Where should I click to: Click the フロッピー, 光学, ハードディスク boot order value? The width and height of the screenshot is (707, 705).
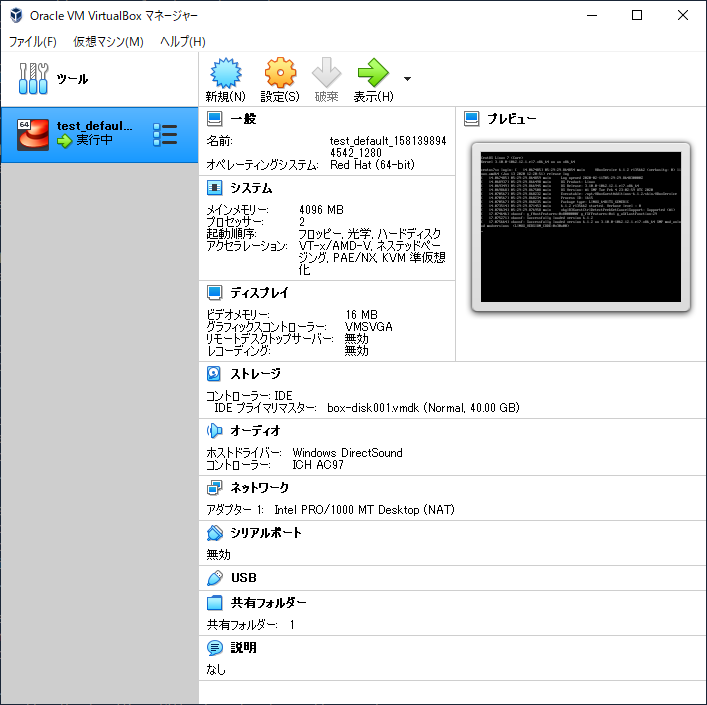370,234
